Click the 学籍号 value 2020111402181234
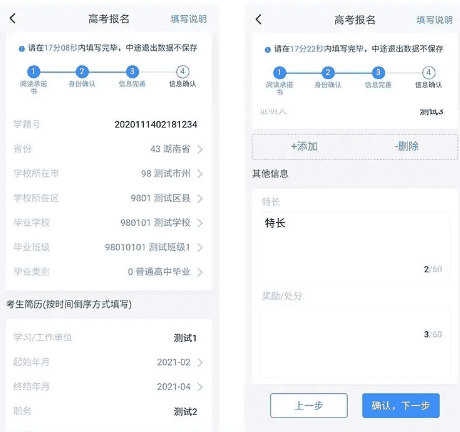Viewport: 460px width, 432px height. [156, 124]
